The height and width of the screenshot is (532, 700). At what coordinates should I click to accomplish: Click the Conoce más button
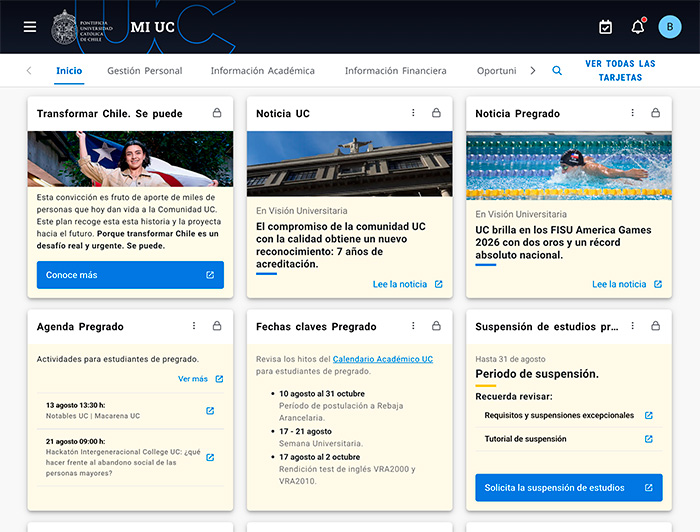click(x=130, y=275)
